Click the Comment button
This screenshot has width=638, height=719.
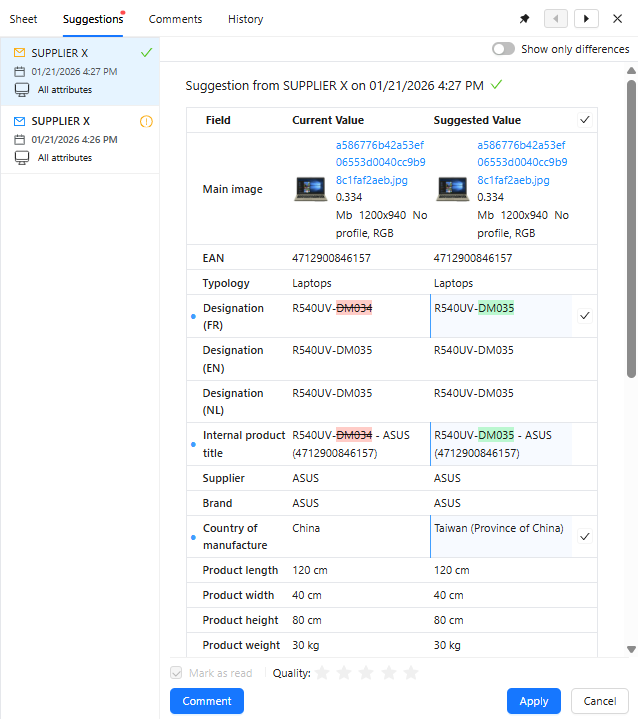tap(207, 701)
